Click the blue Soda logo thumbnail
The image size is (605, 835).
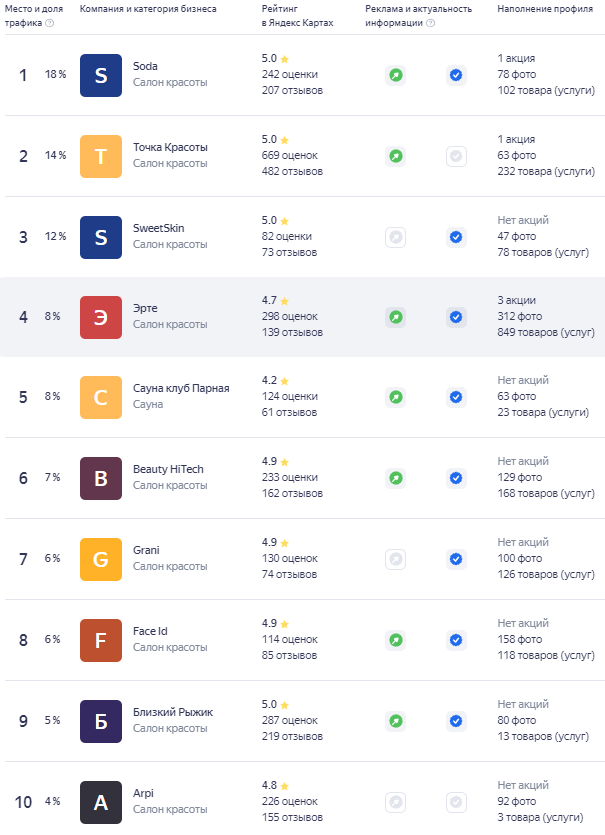[x=101, y=75]
